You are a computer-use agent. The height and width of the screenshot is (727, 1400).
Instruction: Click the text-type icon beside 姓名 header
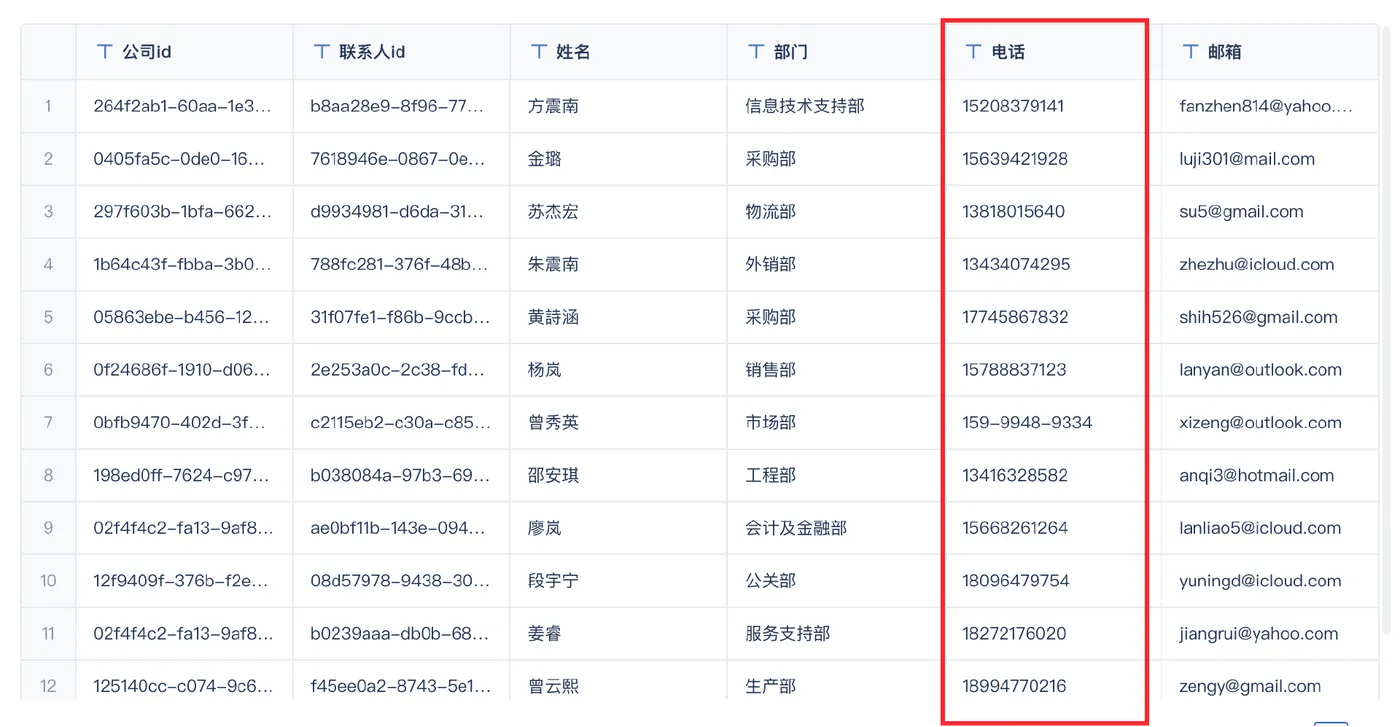coord(538,52)
